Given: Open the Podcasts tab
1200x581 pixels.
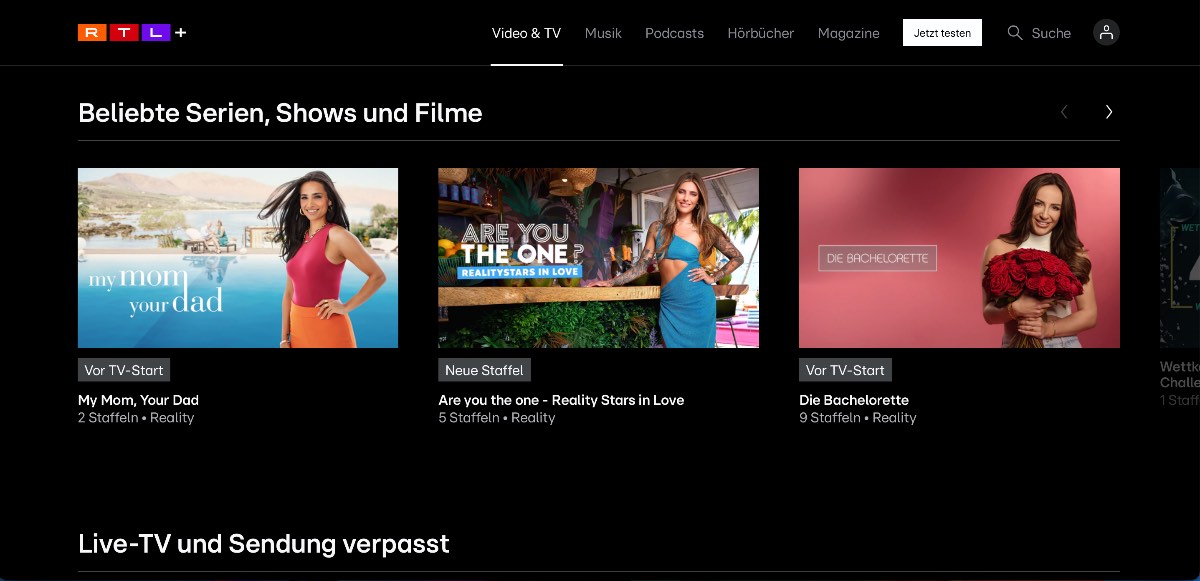Looking at the screenshot, I should (674, 33).
